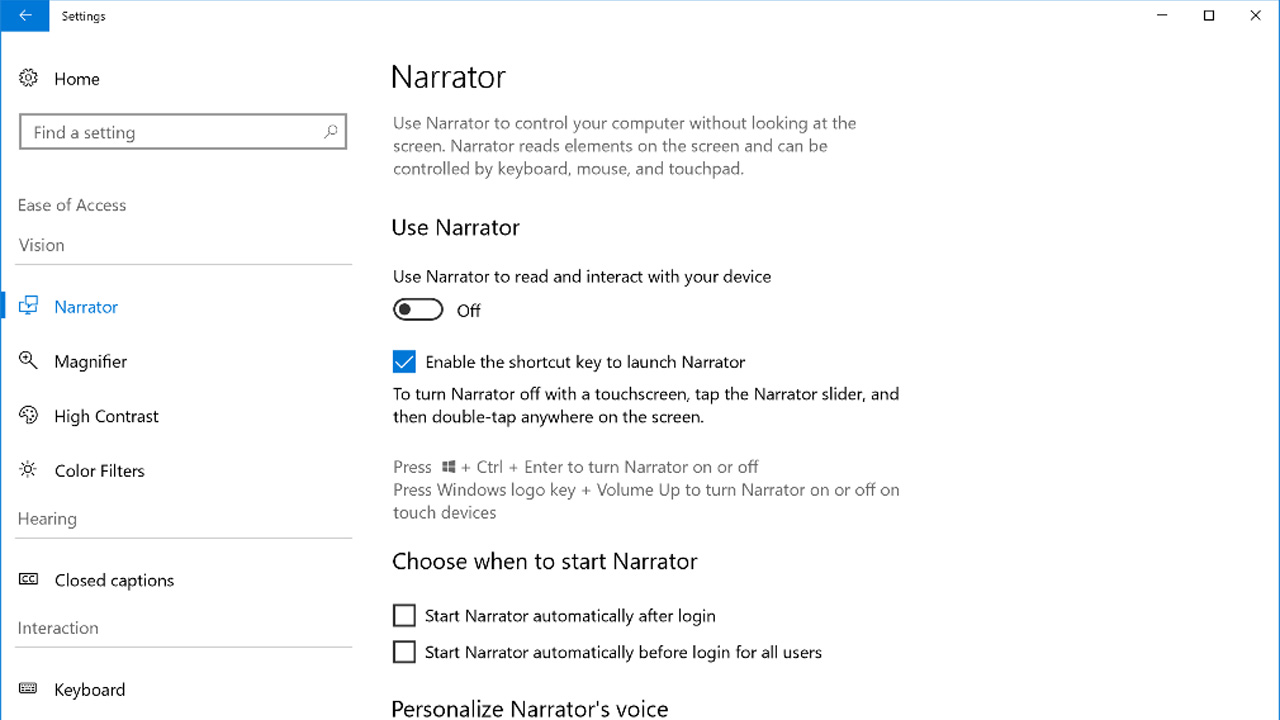1280x720 pixels.
Task: Click the Home gear icon
Action: point(29,78)
